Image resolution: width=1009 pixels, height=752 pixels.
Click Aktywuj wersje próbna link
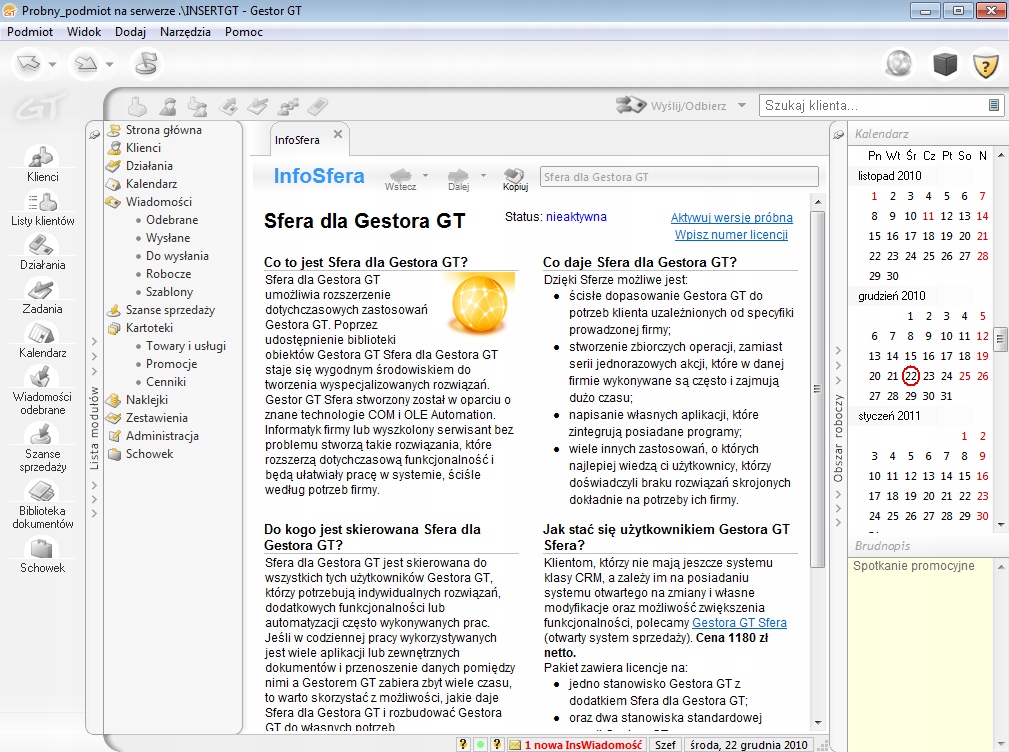731,217
